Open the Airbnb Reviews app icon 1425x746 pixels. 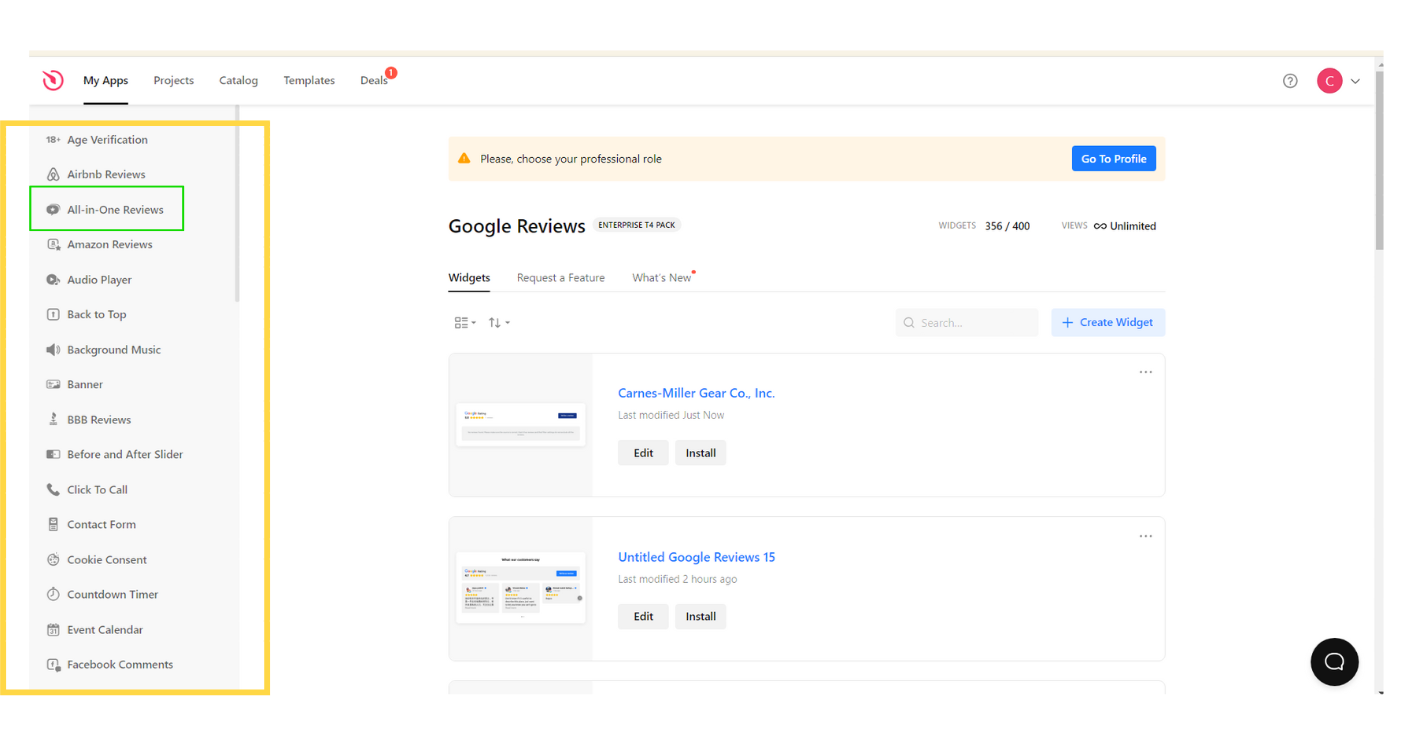[x=53, y=175]
